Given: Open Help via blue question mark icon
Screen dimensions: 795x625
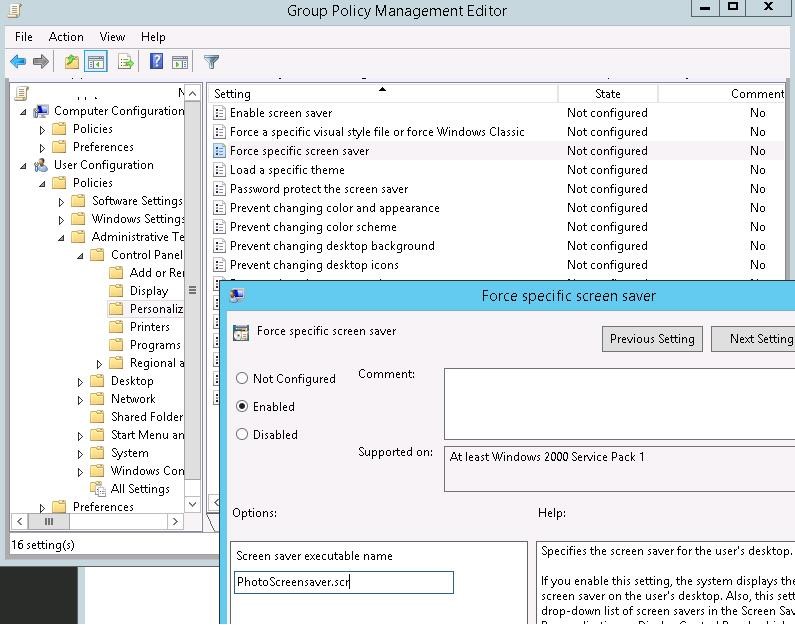Looking at the screenshot, I should point(156,62).
